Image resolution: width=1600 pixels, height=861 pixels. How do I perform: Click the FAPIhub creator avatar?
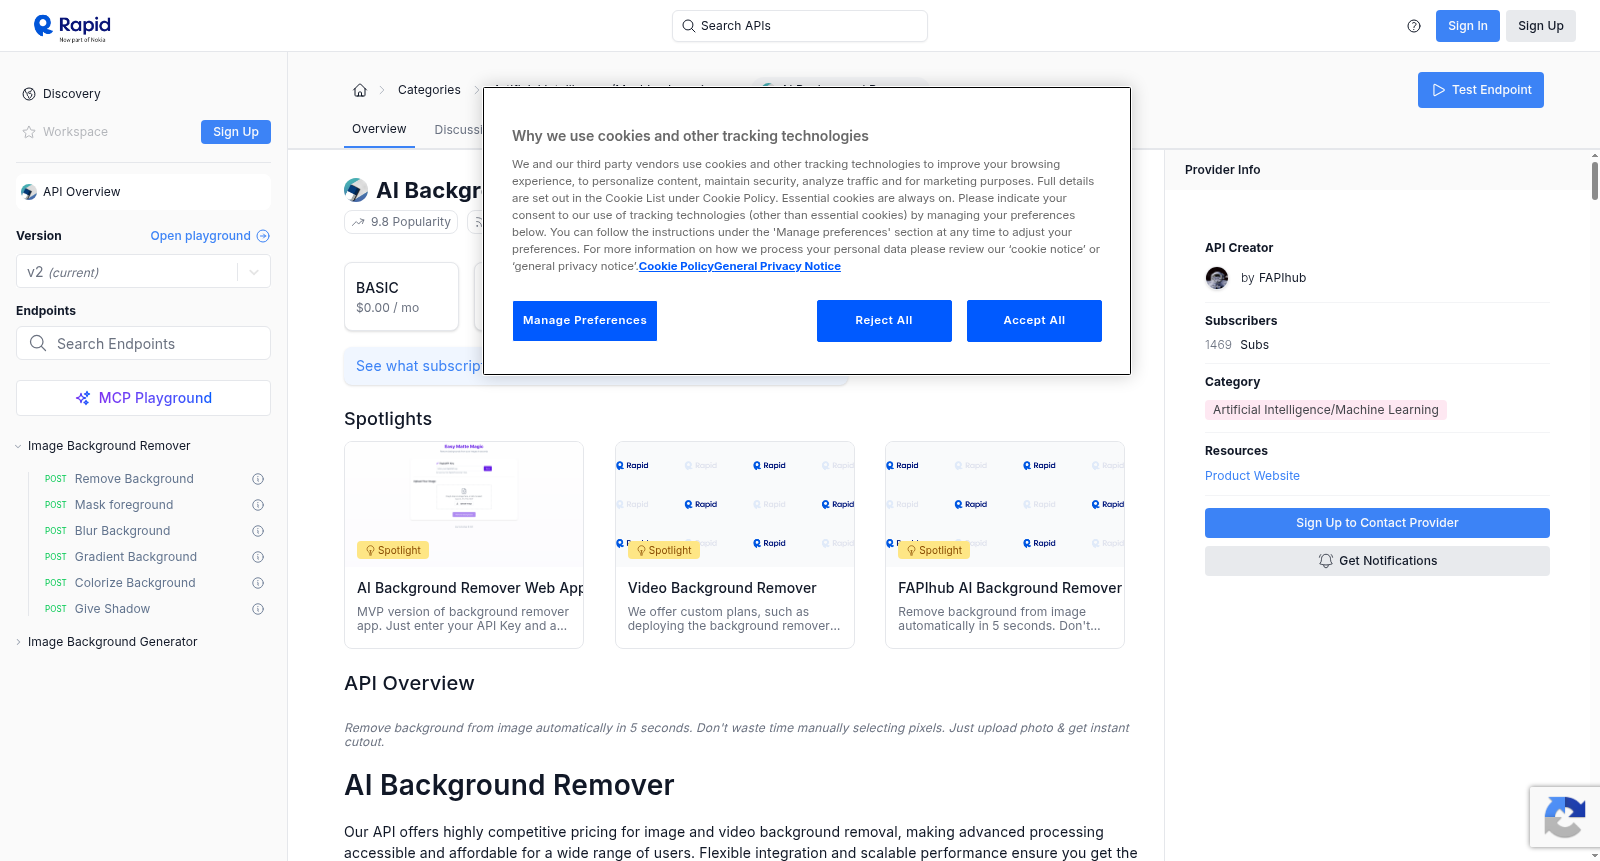(x=1217, y=278)
